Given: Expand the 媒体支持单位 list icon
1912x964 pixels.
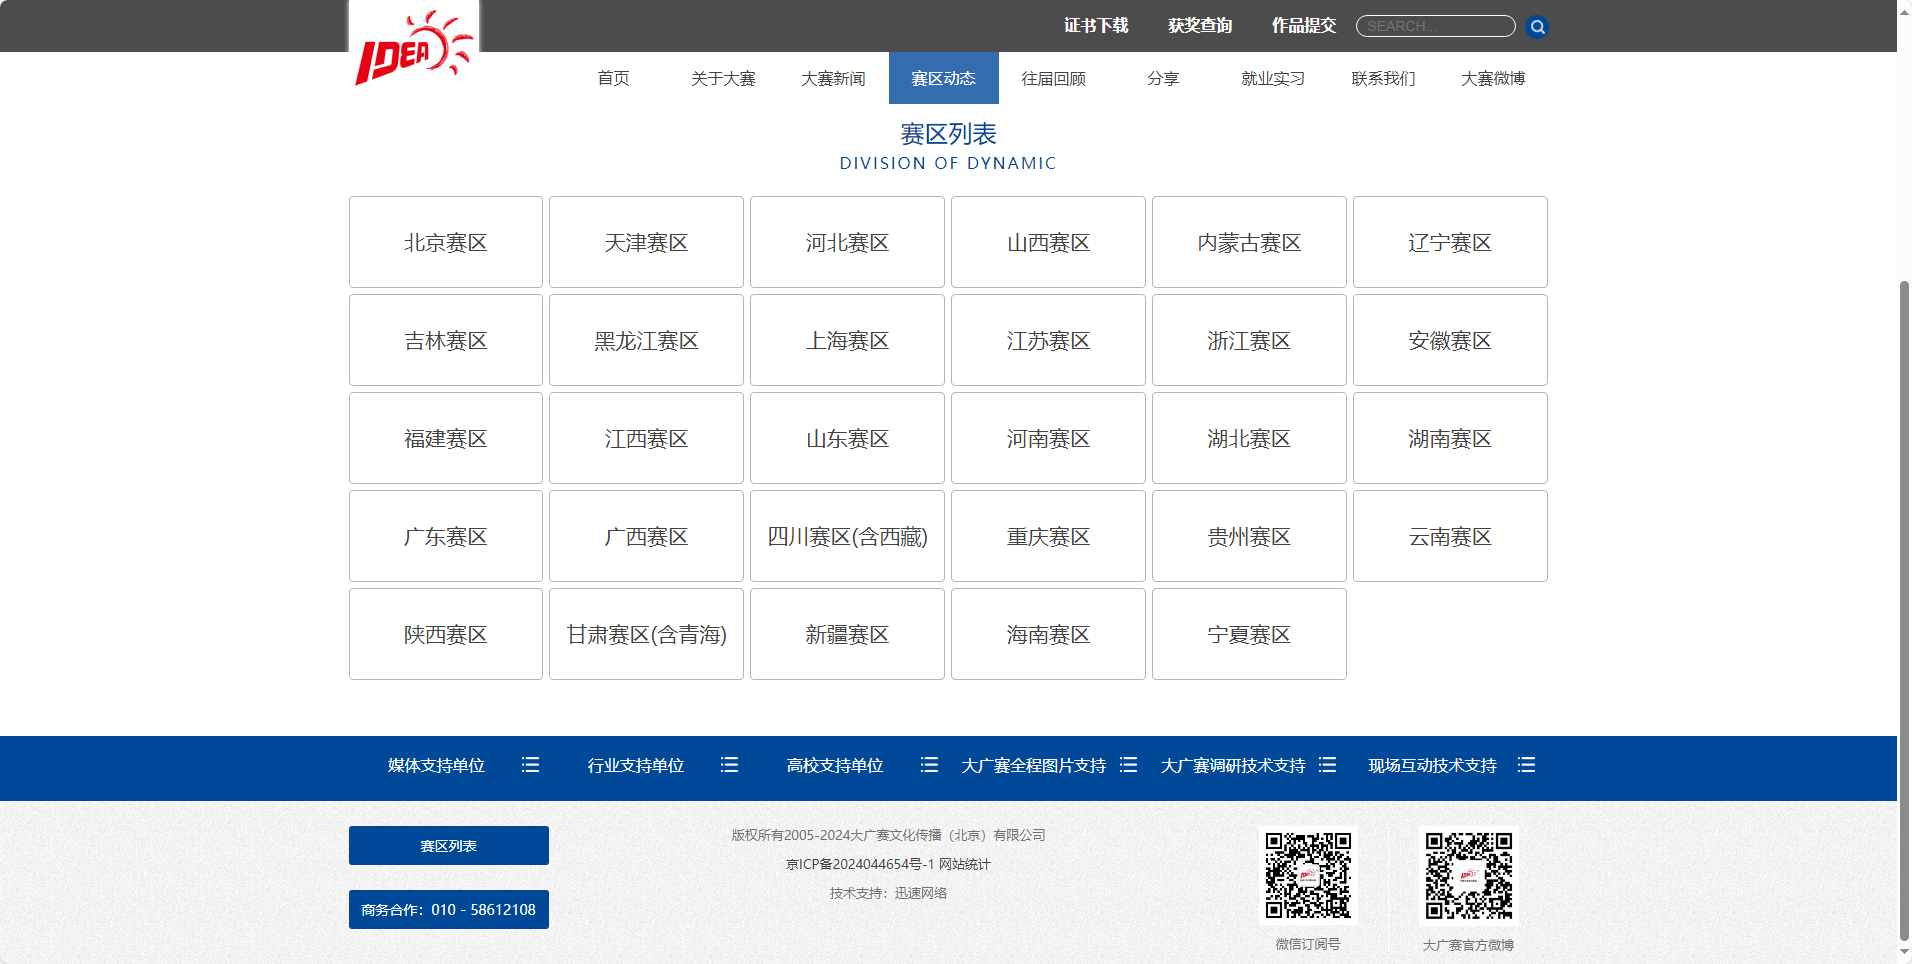Looking at the screenshot, I should point(530,765).
